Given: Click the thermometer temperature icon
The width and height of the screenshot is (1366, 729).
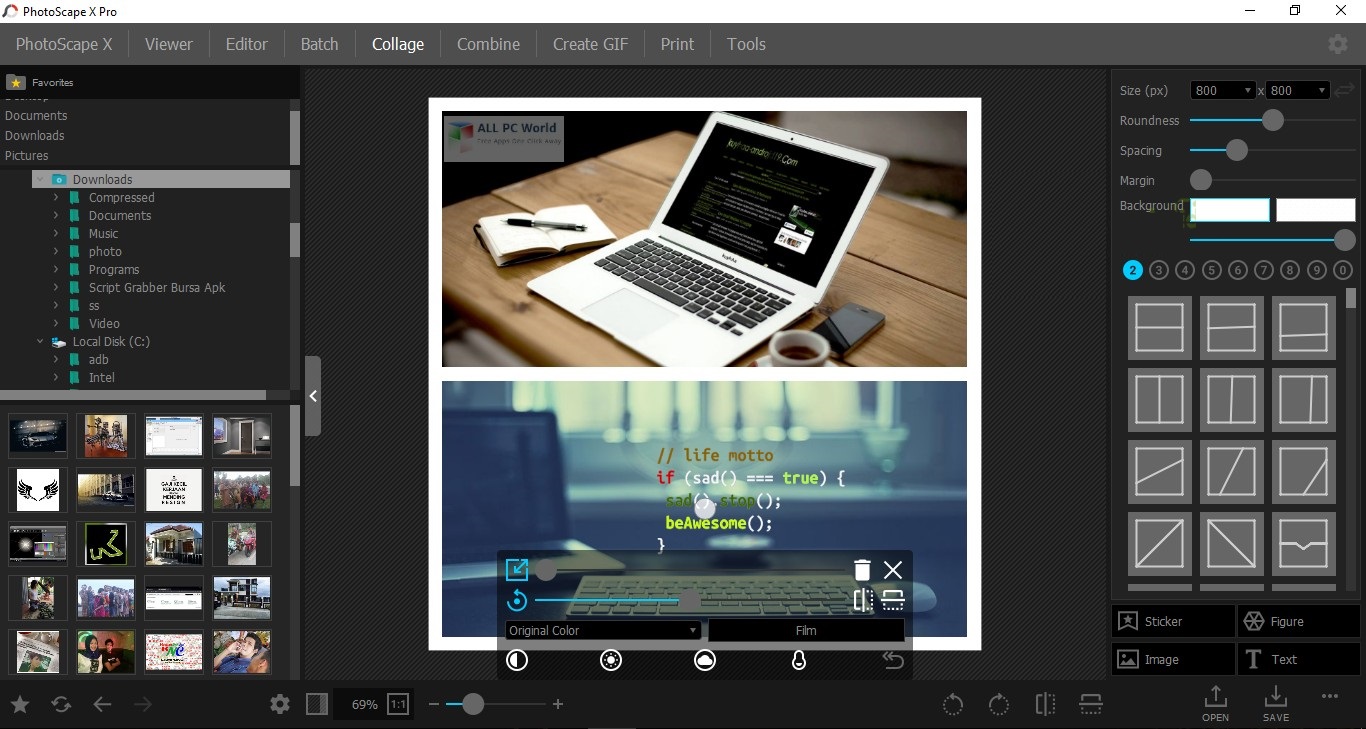Looking at the screenshot, I should pyautogui.click(x=798, y=660).
